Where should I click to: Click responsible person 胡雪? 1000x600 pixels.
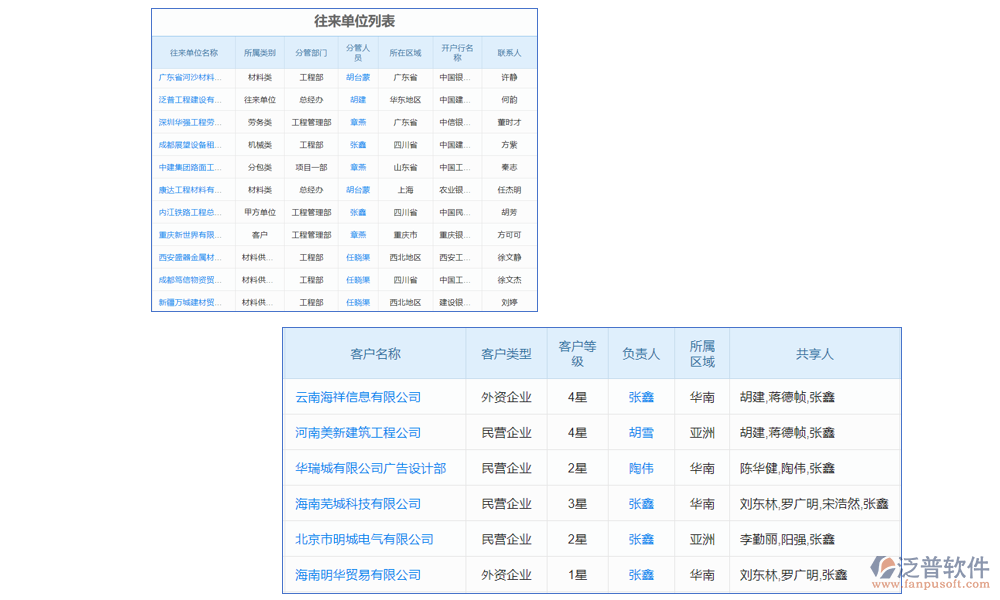[x=641, y=432]
